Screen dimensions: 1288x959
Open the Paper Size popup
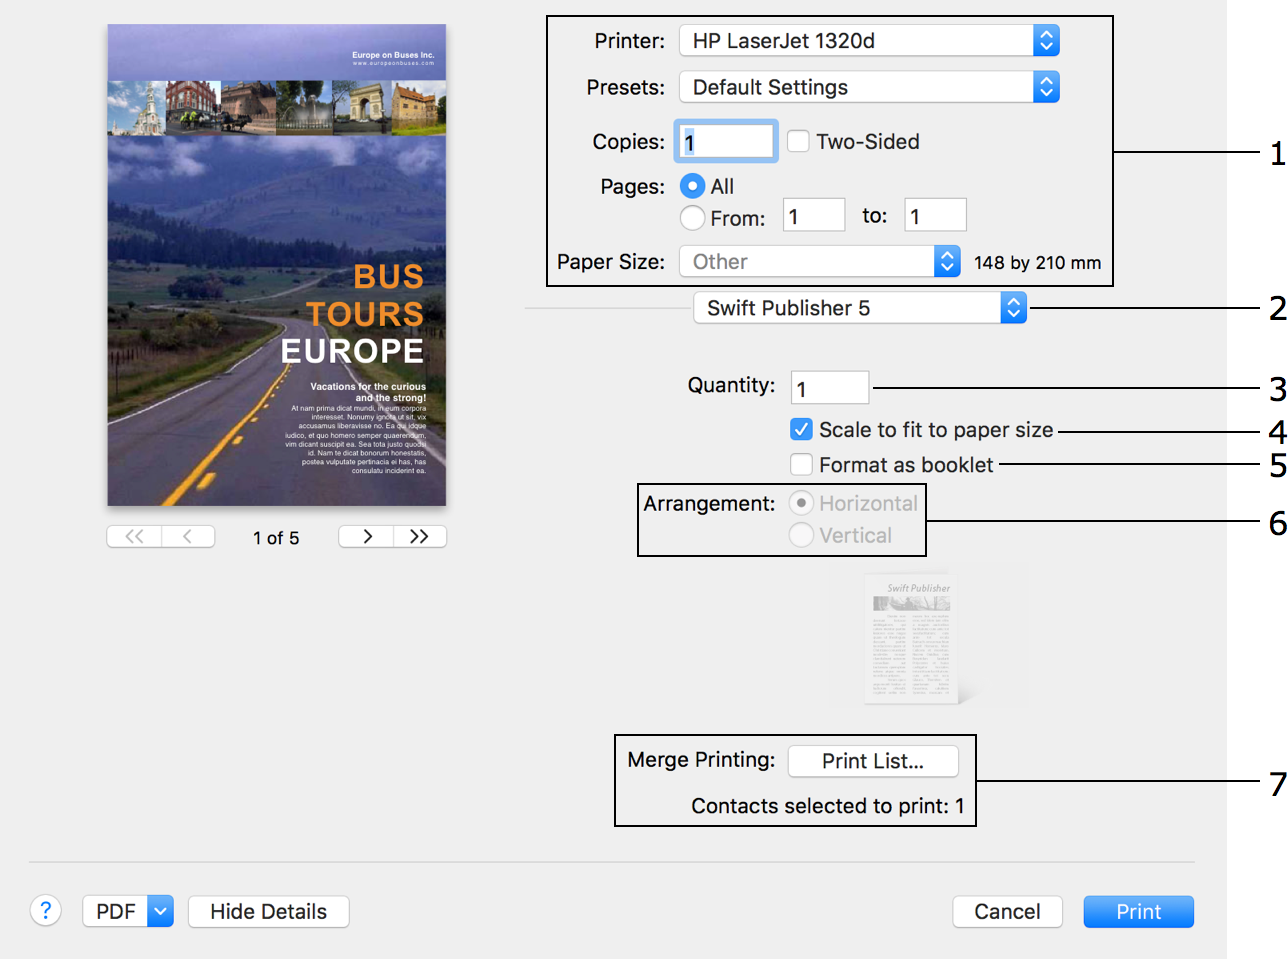point(820,262)
